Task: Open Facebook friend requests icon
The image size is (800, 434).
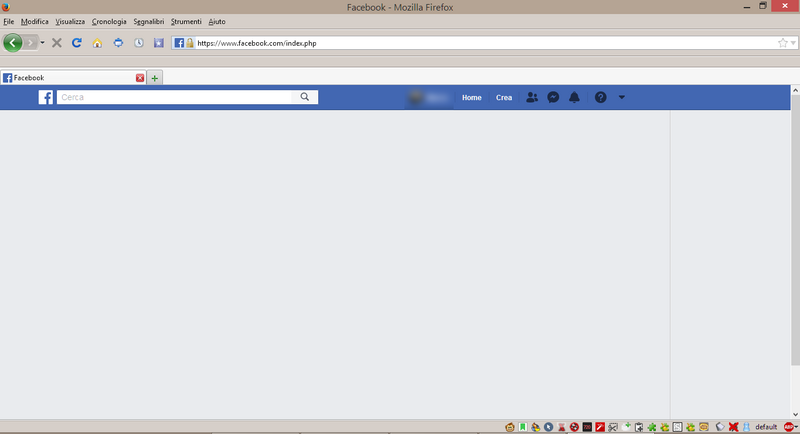Action: click(x=532, y=97)
